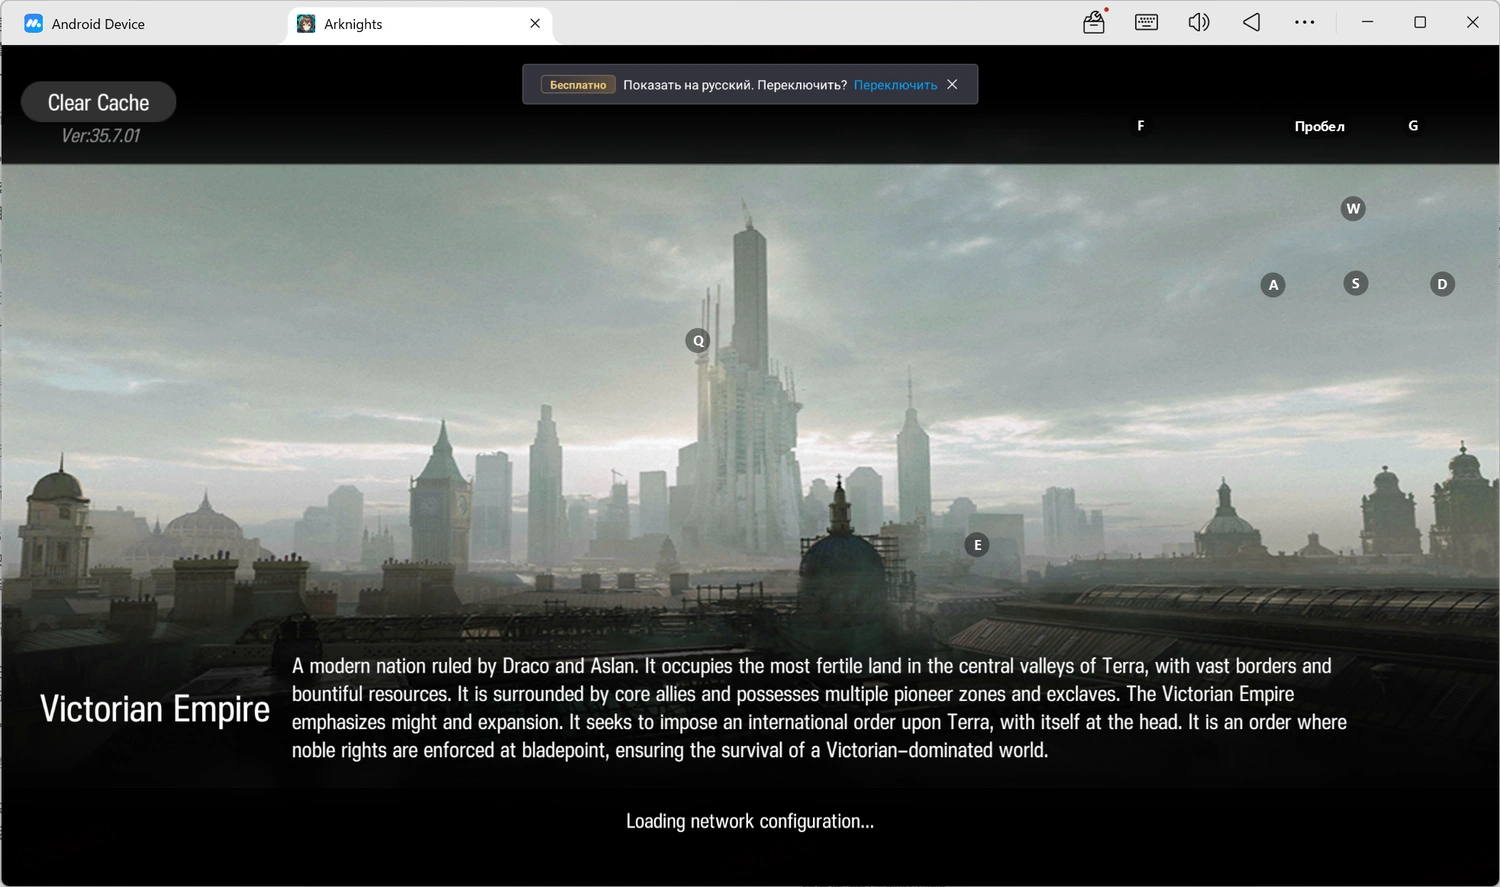Open the toolbox icon with red dot
Image resolution: width=1500 pixels, height=887 pixels.
tap(1094, 22)
